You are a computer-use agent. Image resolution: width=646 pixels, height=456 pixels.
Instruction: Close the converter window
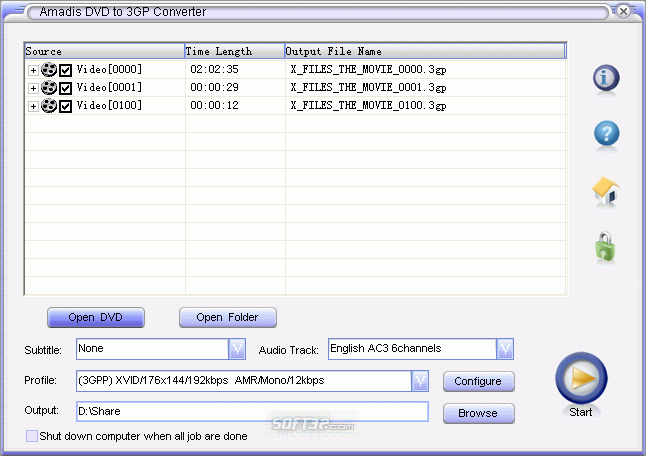pos(624,12)
